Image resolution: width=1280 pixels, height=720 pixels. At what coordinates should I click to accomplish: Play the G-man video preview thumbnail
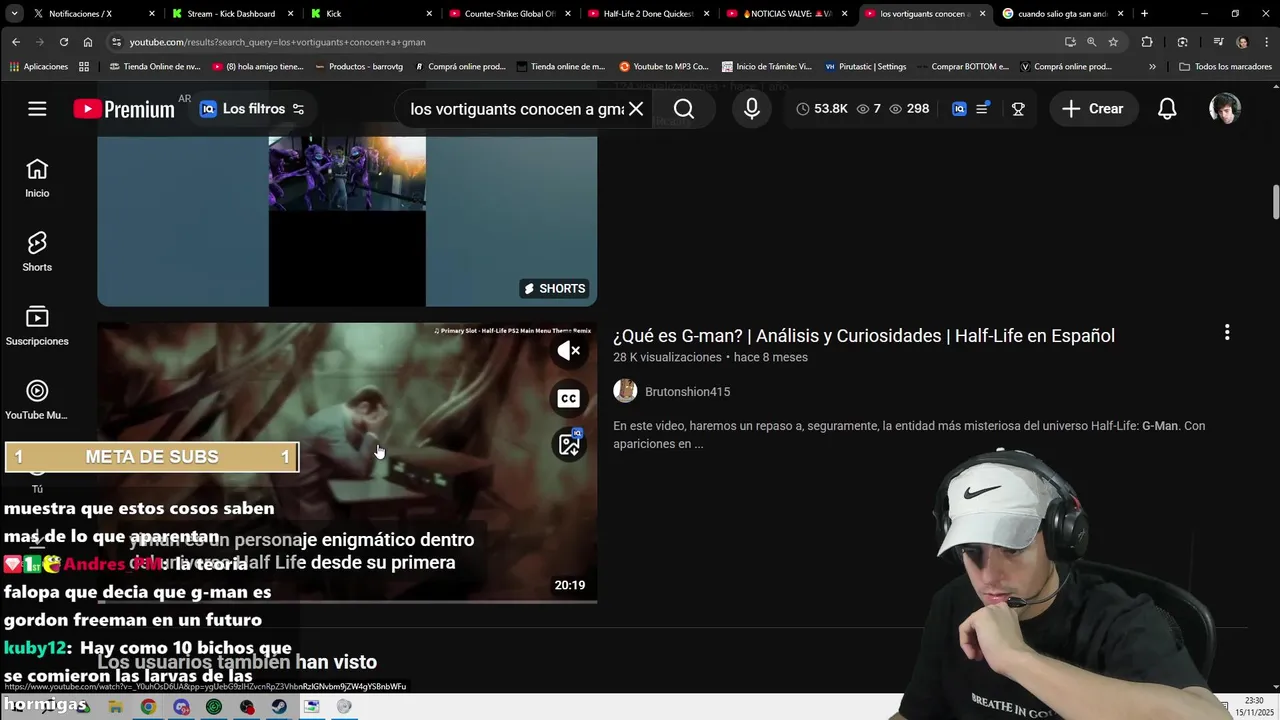click(x=347, y=462)
